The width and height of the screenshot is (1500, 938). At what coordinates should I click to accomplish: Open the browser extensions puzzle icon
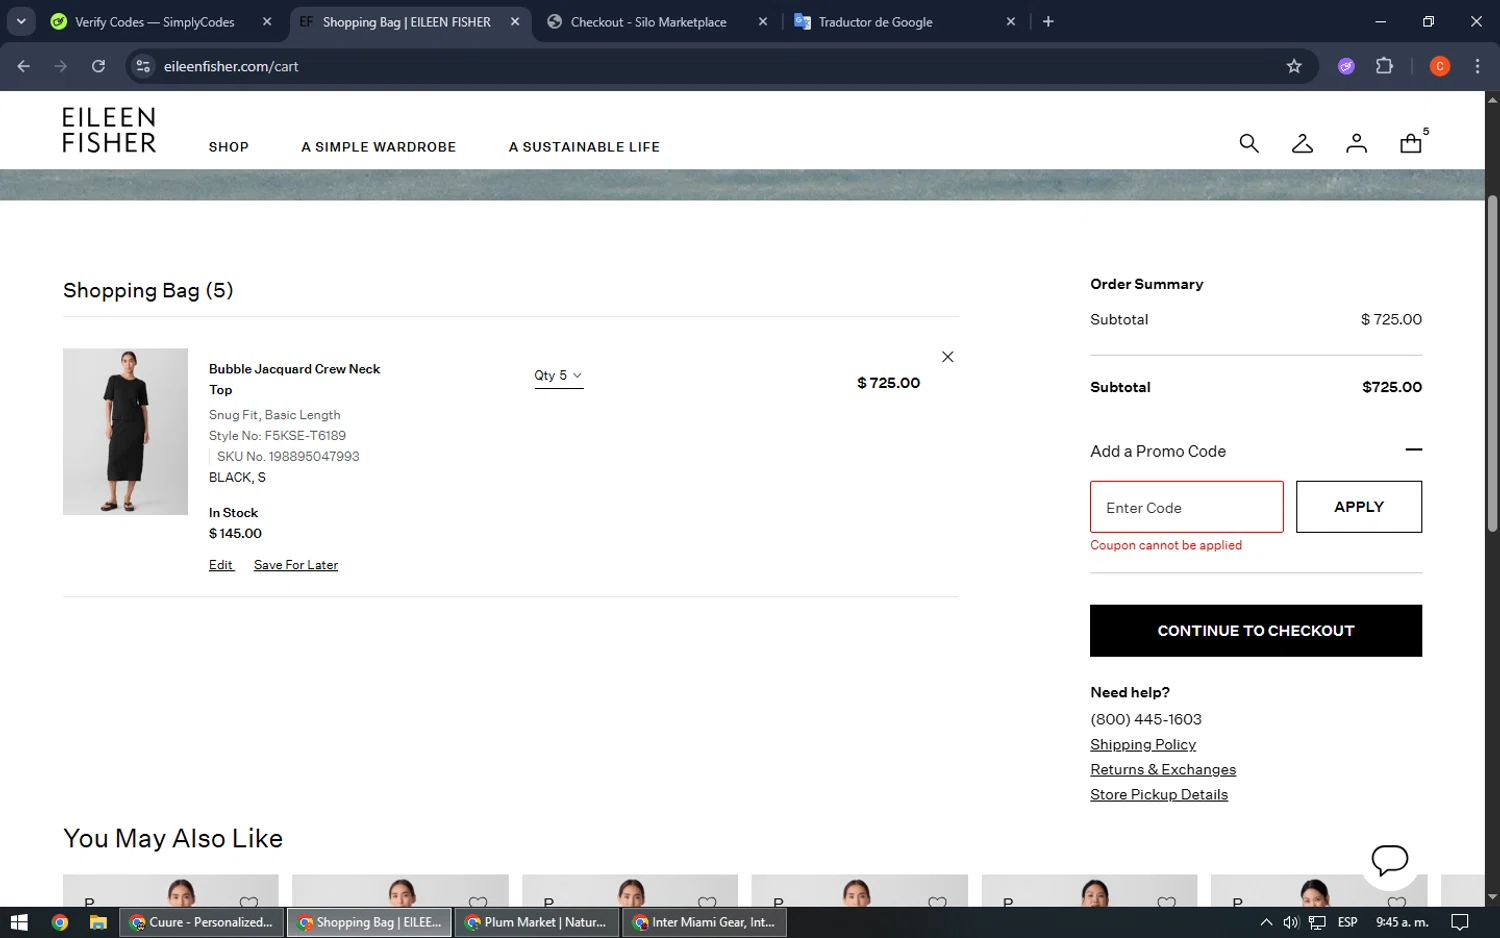(1384, 66)
